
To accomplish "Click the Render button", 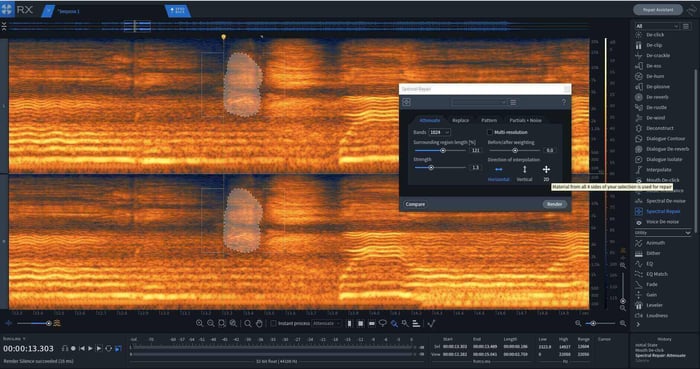I will click(554, 204).
